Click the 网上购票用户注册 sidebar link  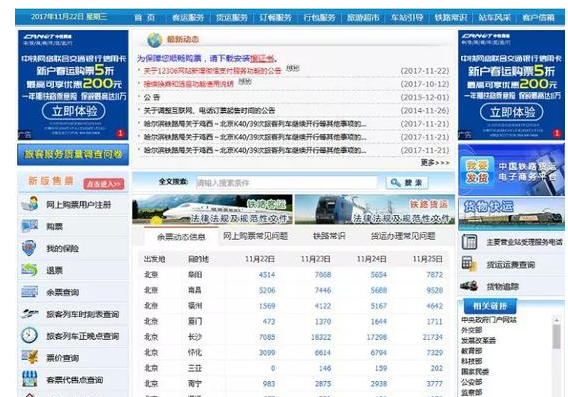click(79, 205)
